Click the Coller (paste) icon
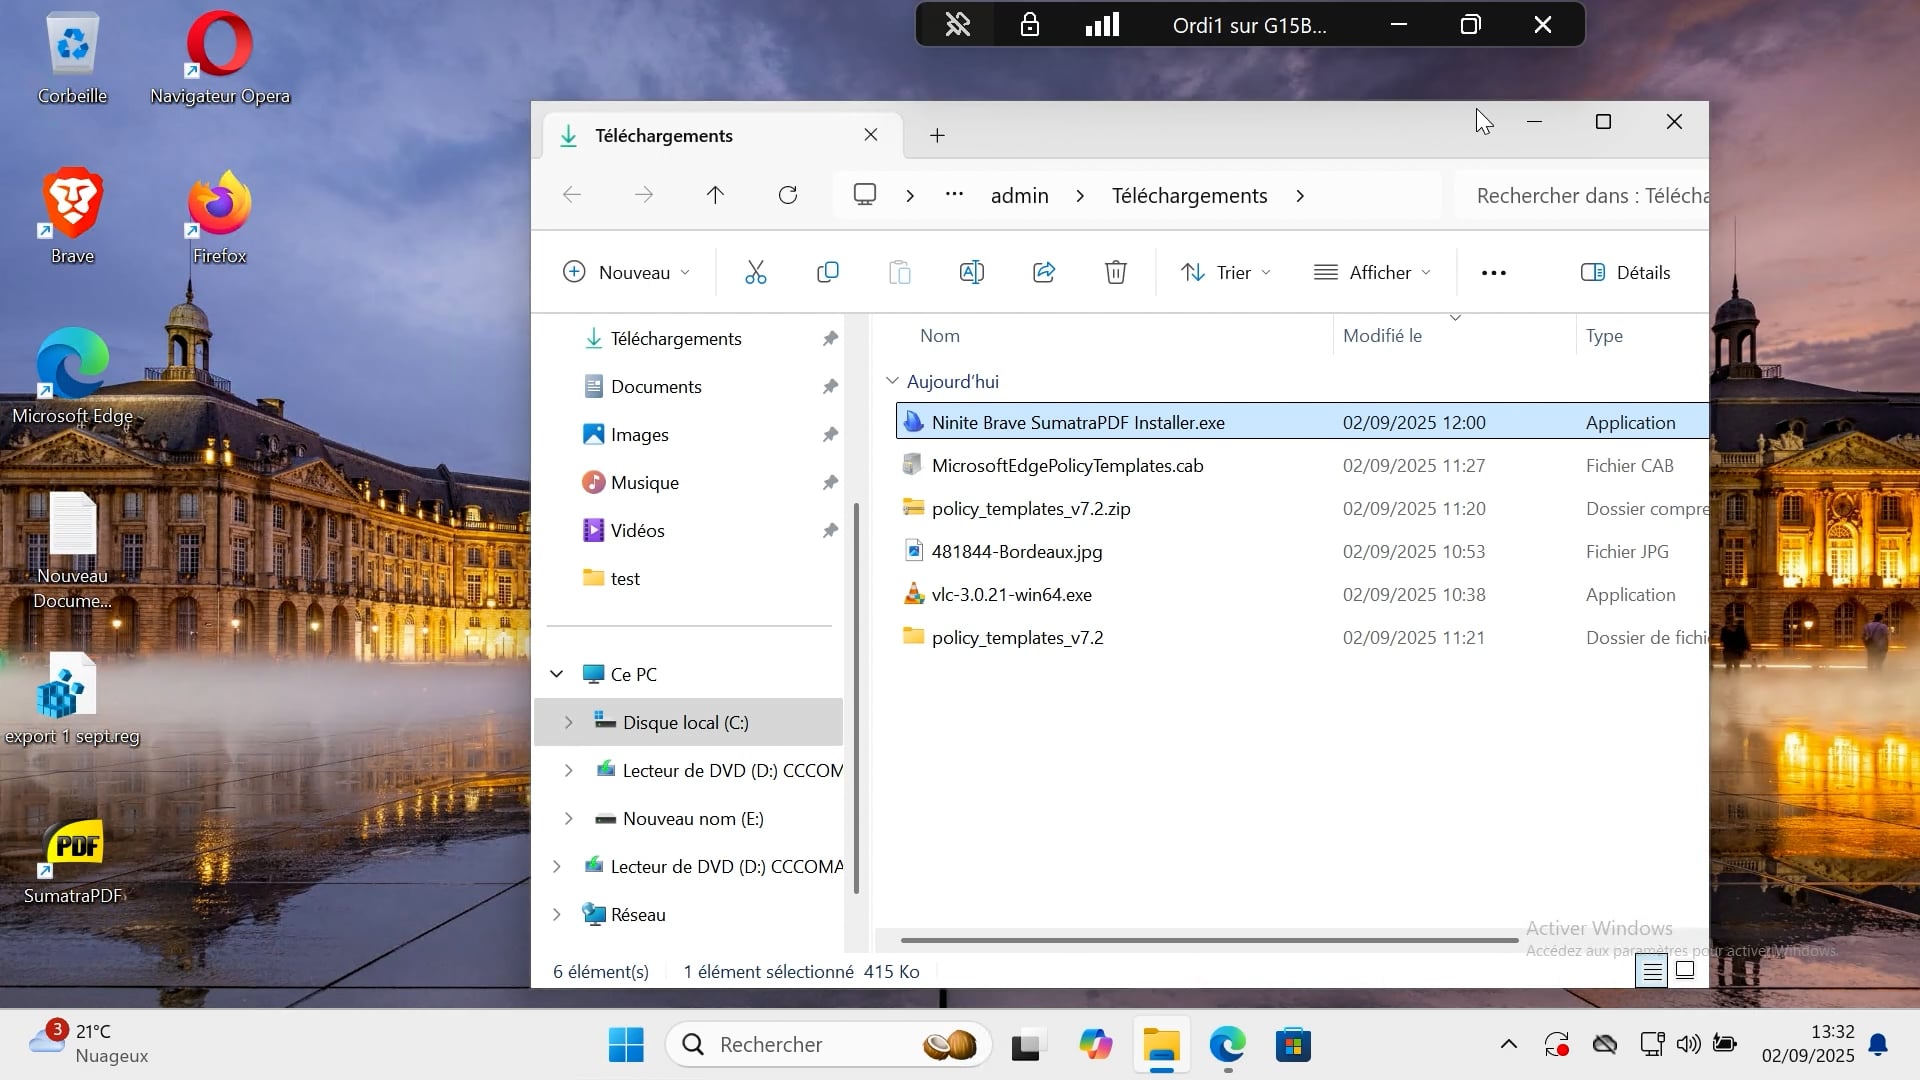The width and height of the screenshot is (1920, 1080). click(x=899, y=271)
